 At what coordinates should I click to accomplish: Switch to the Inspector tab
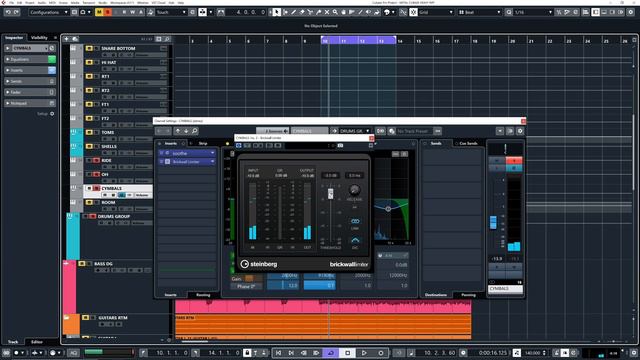(14, 38)
